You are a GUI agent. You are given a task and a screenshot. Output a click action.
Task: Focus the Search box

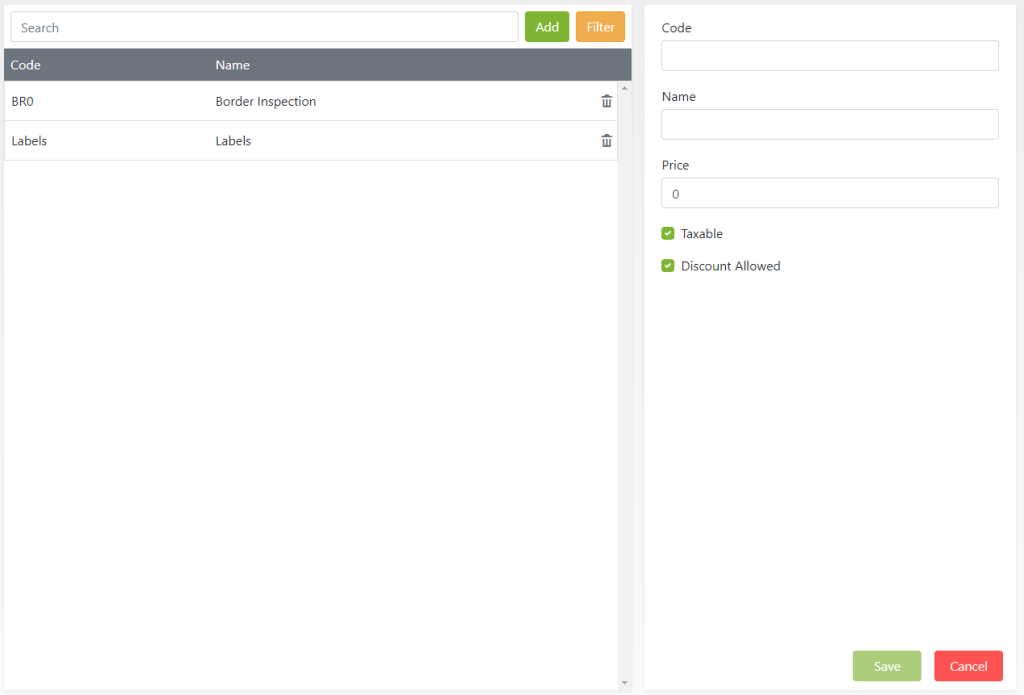264,27
